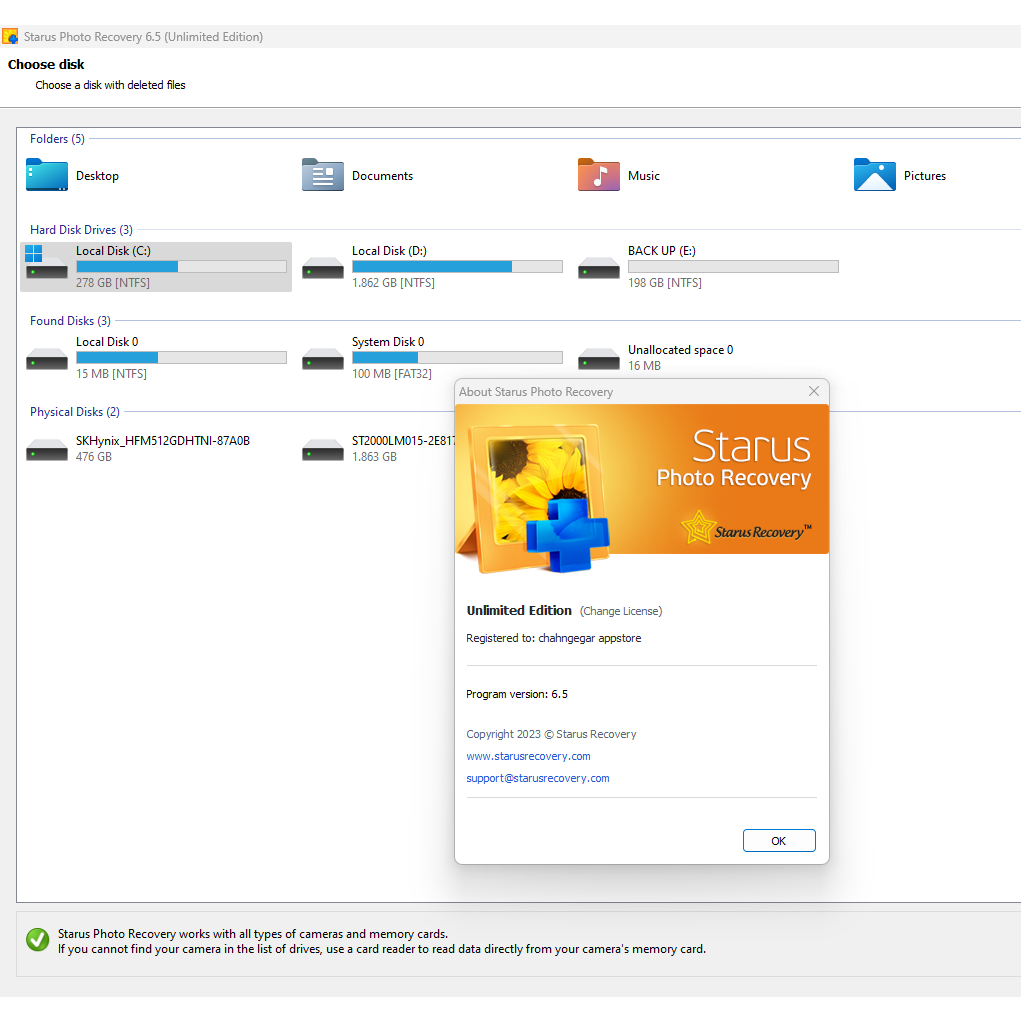The height and width of the screenshot is (1021, 1021).
Task: Select the Desktop folder icon
Action: [47, 175]
